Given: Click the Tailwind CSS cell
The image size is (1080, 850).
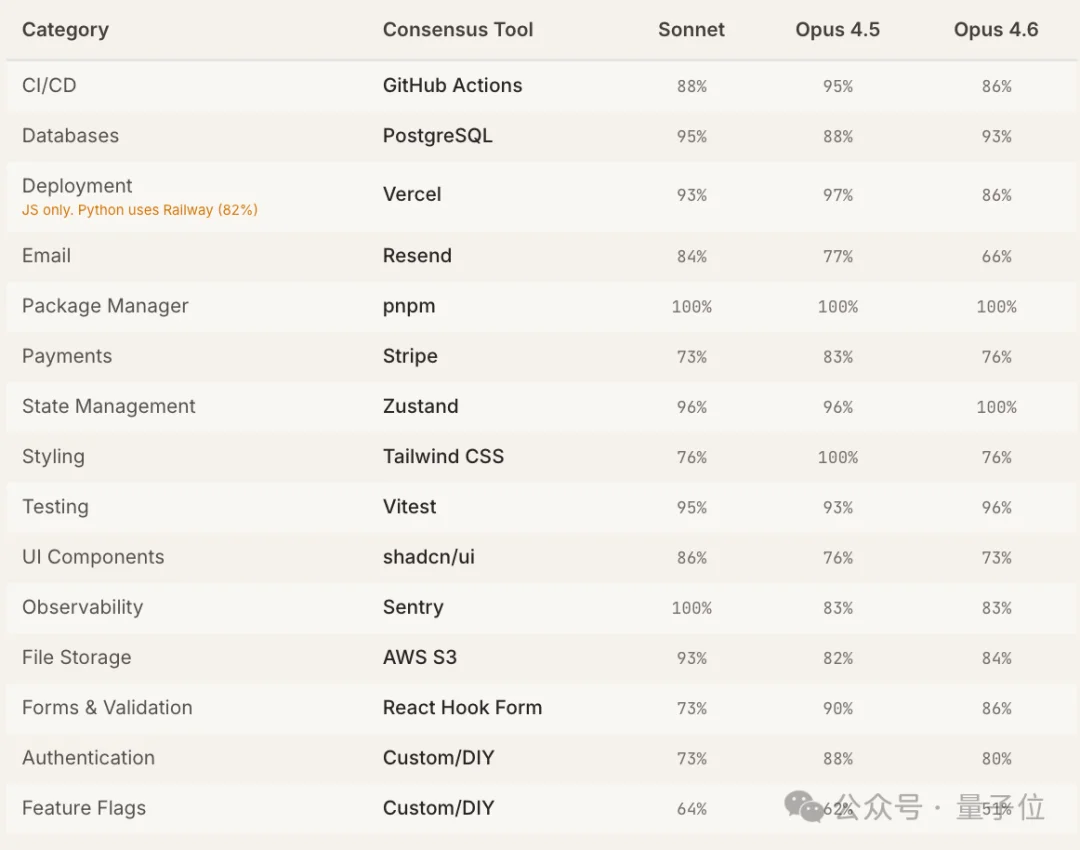Looking at the screenshot, I should [x=443, y=457].
